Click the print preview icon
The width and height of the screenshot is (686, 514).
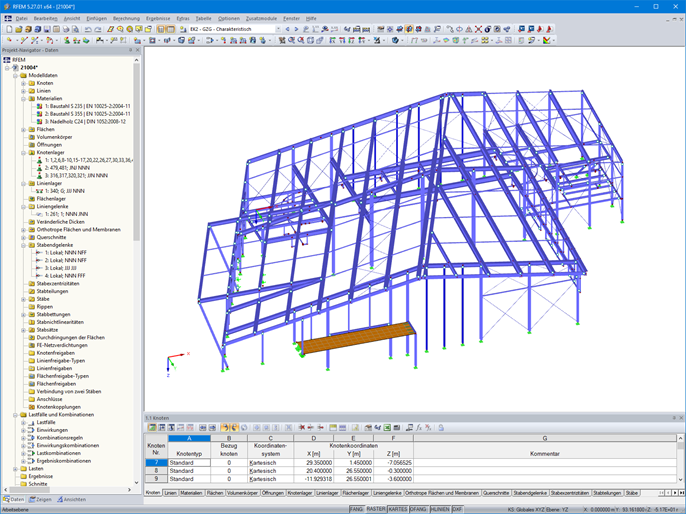click(x=76, y=29)
